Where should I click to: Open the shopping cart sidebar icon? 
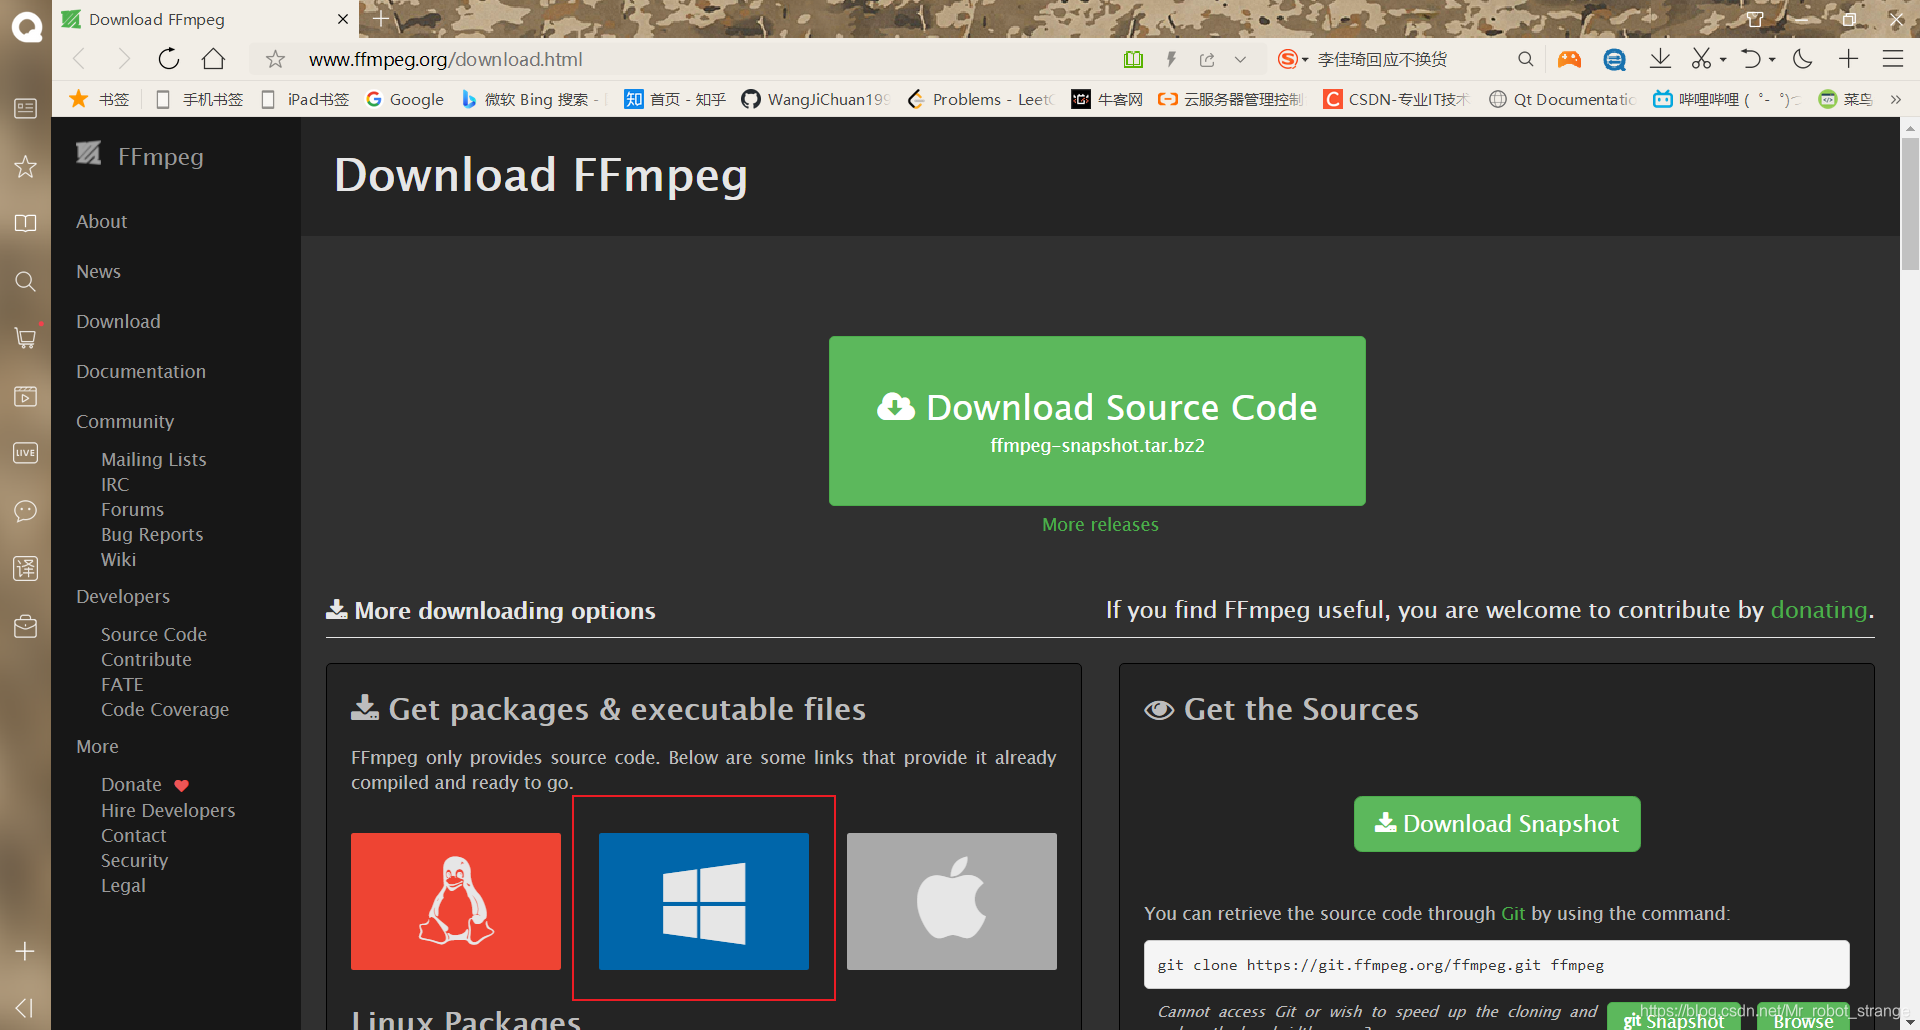pyautogui.click(x=25, y=338)
